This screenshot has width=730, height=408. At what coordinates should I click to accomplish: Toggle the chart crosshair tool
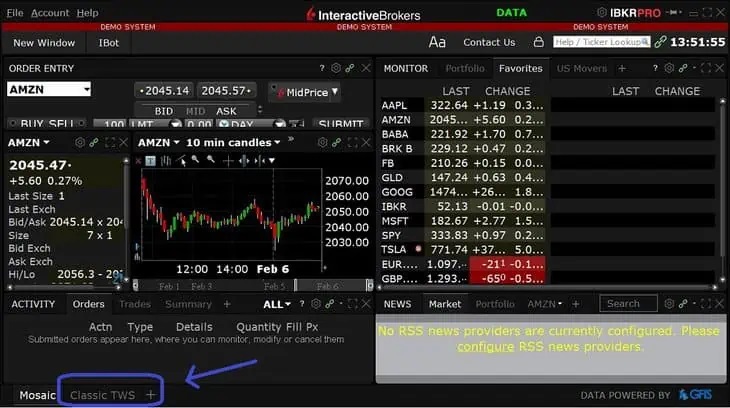tap(228, 161)
